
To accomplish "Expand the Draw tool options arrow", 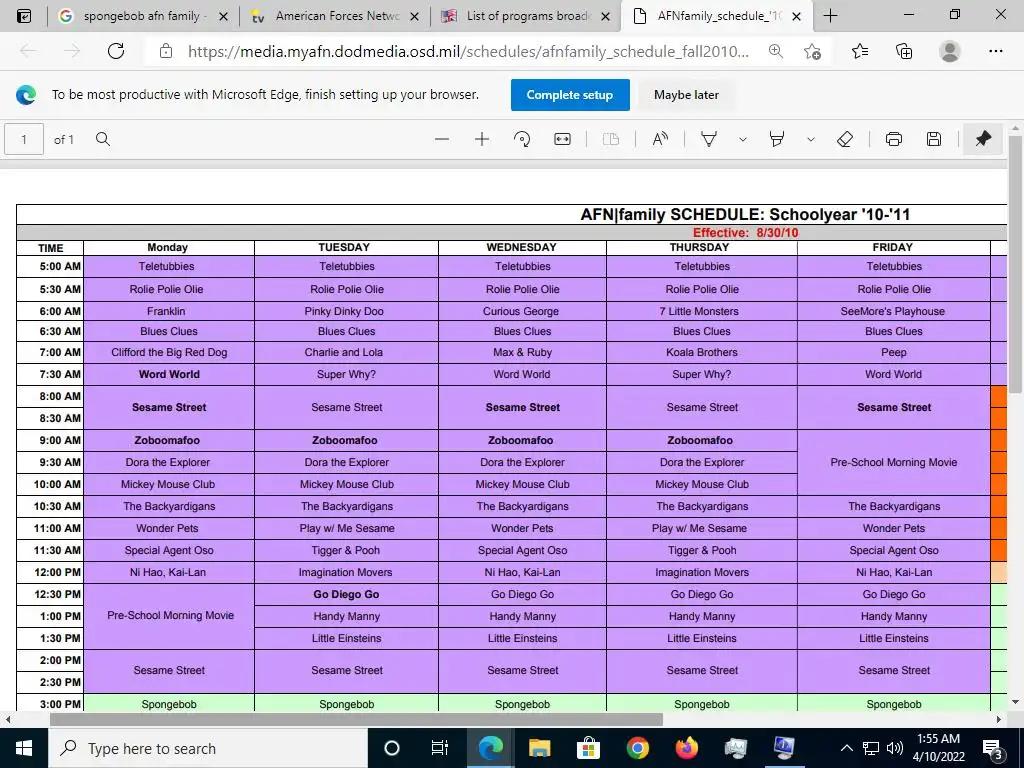I will (x=743, y=139).
